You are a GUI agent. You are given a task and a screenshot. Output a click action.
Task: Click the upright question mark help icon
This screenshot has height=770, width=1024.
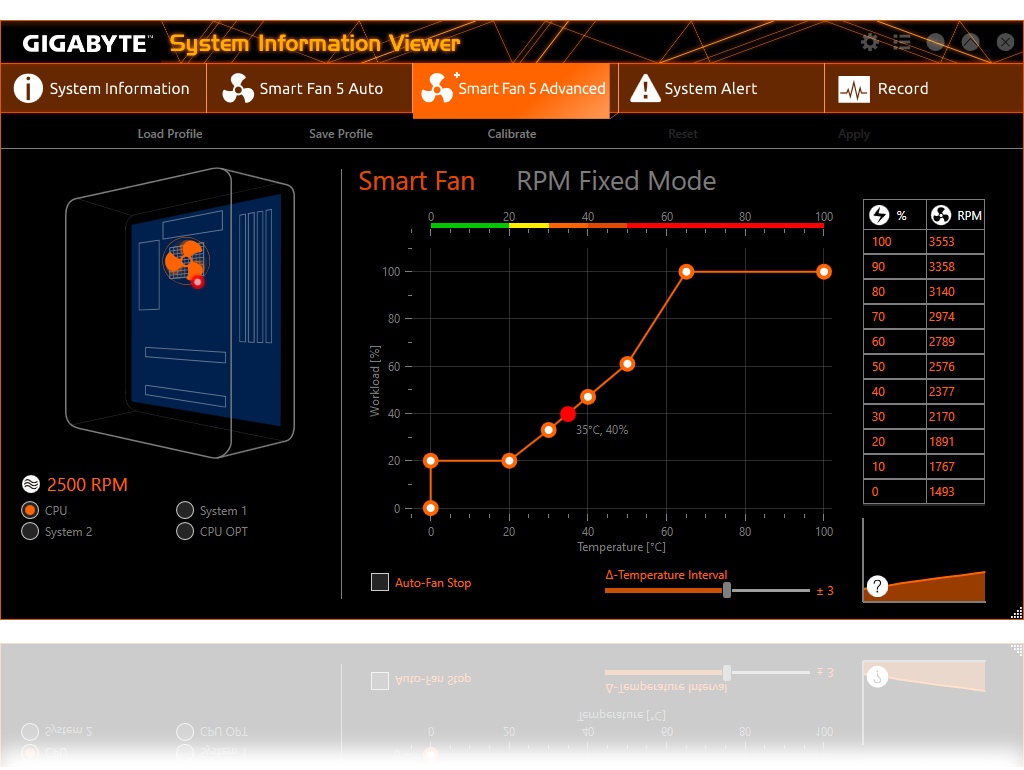tap(877, 587)
